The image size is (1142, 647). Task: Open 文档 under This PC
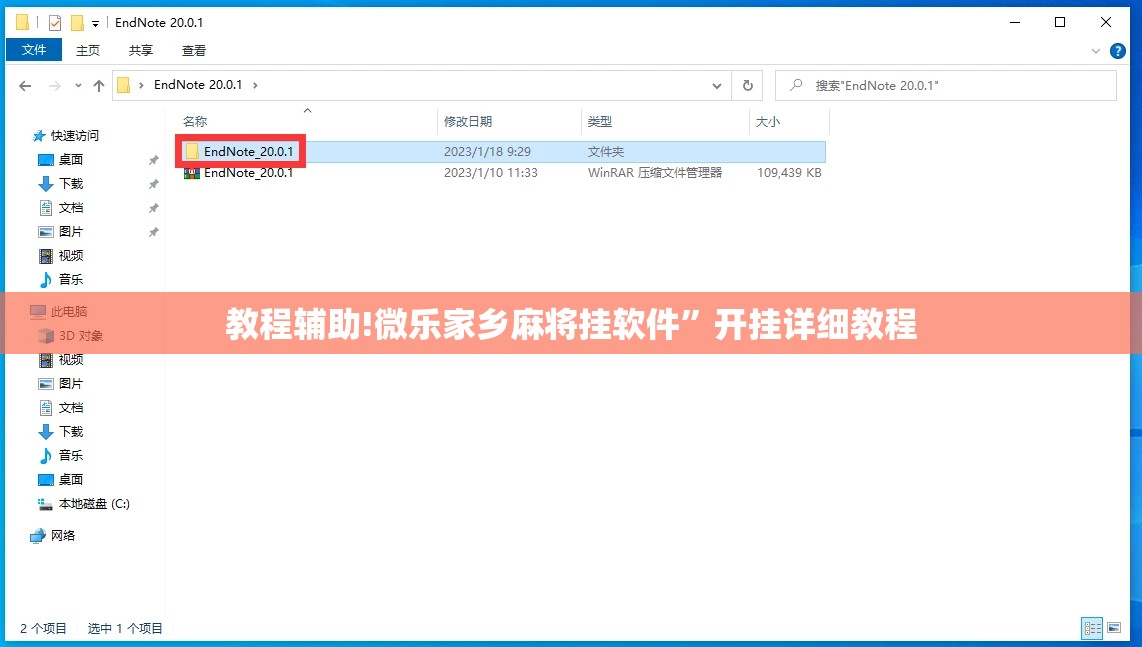click(x=71, y=407)
